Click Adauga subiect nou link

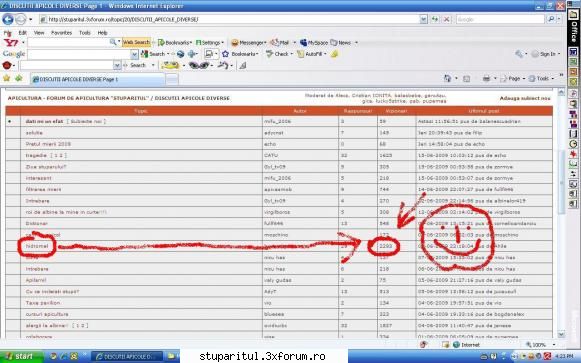point(525,98)
